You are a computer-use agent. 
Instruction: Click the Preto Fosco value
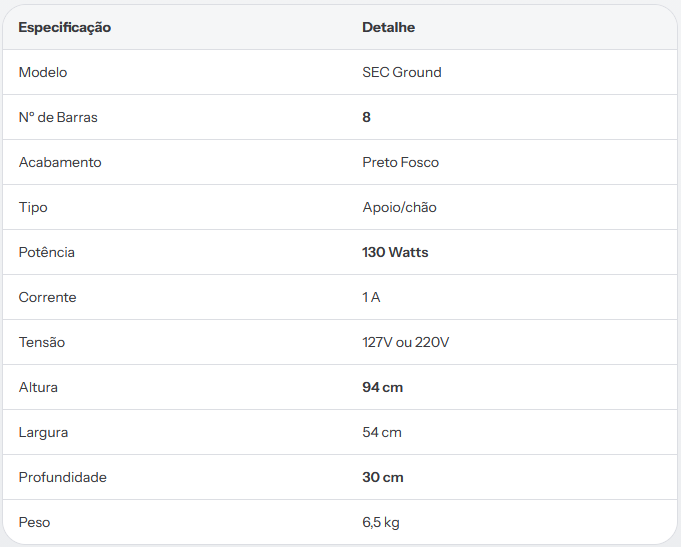(x=400, y=162)
